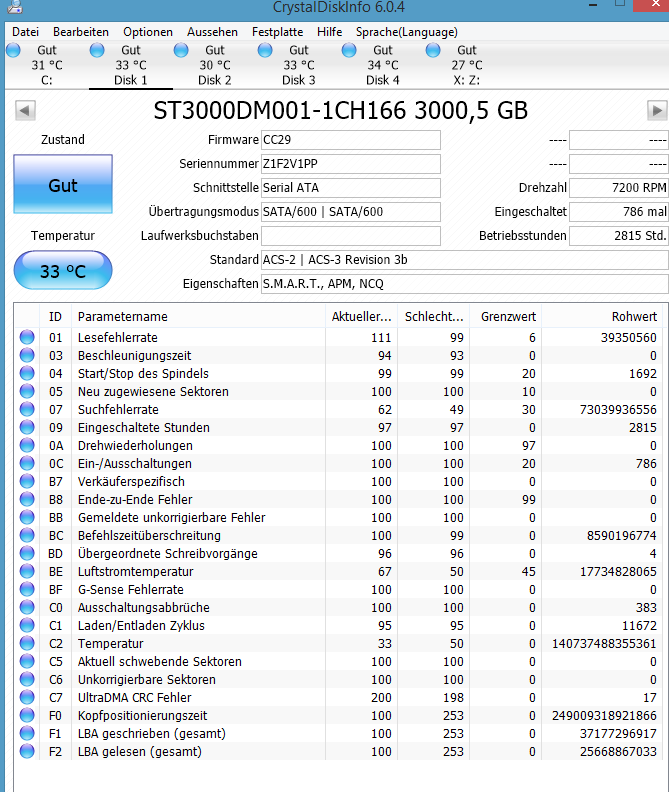
Task: Click the Schnittstelle field Serial ATA
Action: (x=351, y=188)
